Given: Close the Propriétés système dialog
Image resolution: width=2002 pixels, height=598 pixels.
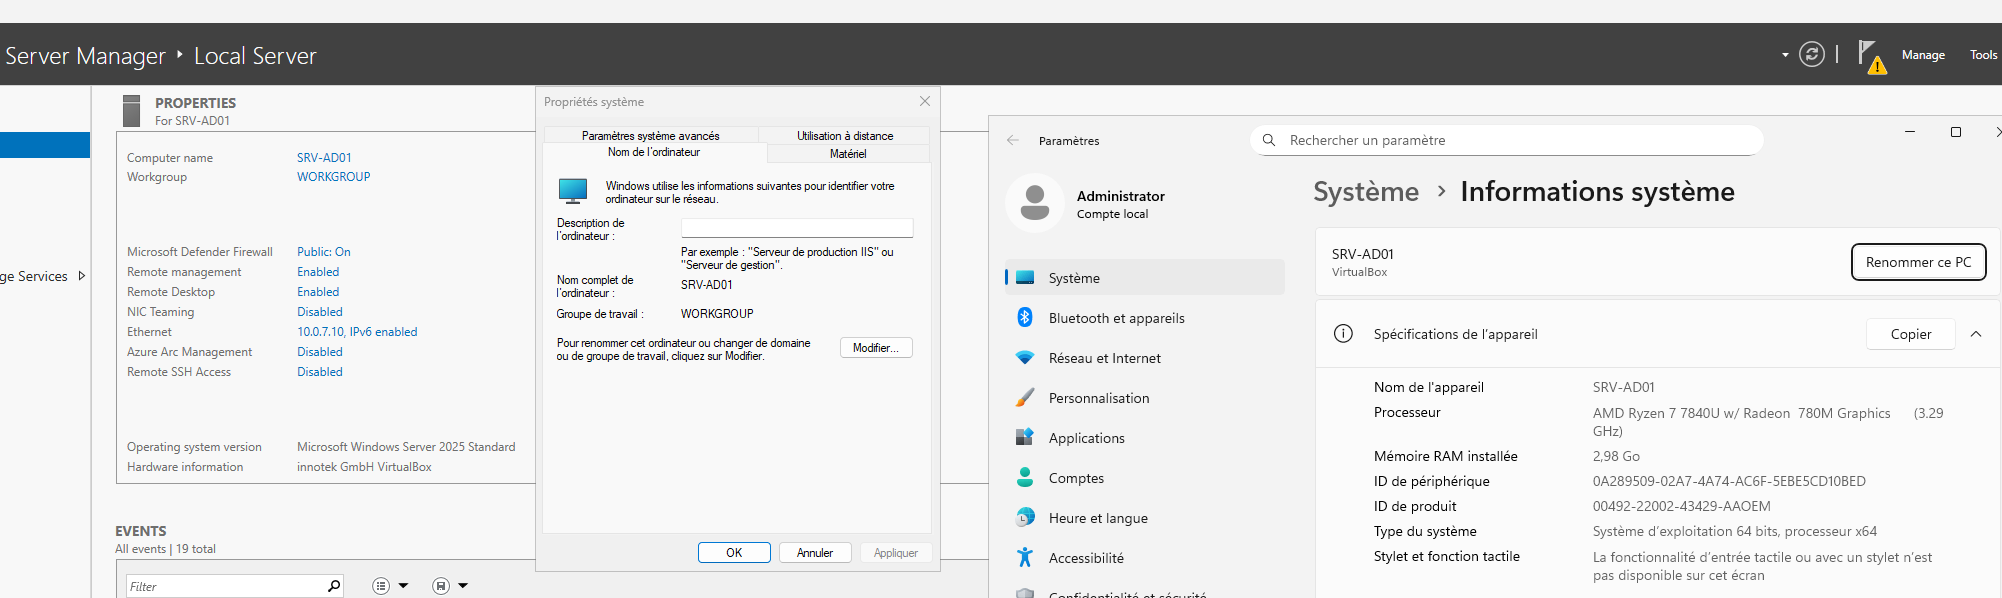Looking at the screenshot, I should pos(925,101).
